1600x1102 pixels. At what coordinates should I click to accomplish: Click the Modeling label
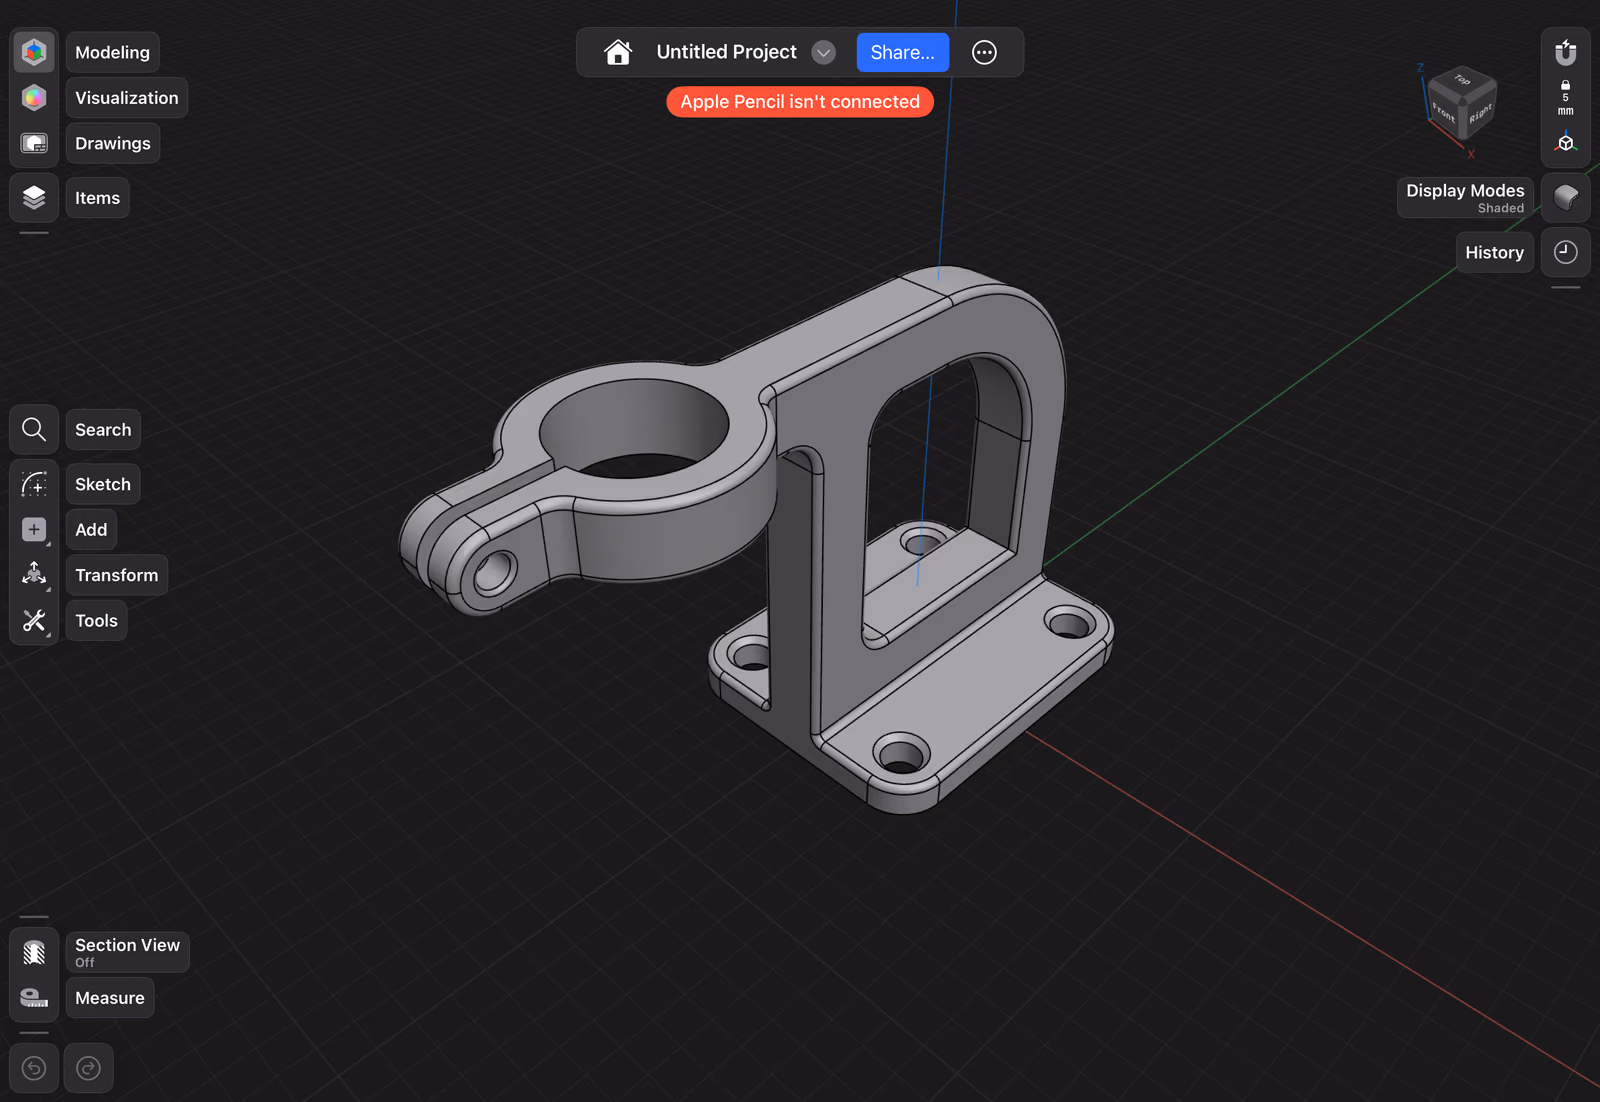point(112,52)
